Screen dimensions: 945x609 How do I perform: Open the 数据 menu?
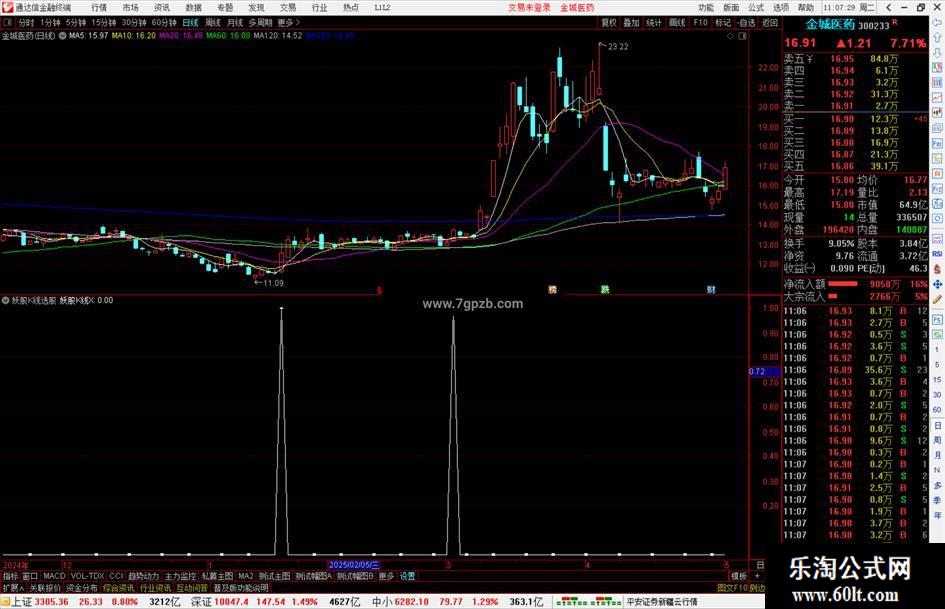point(193,8)
